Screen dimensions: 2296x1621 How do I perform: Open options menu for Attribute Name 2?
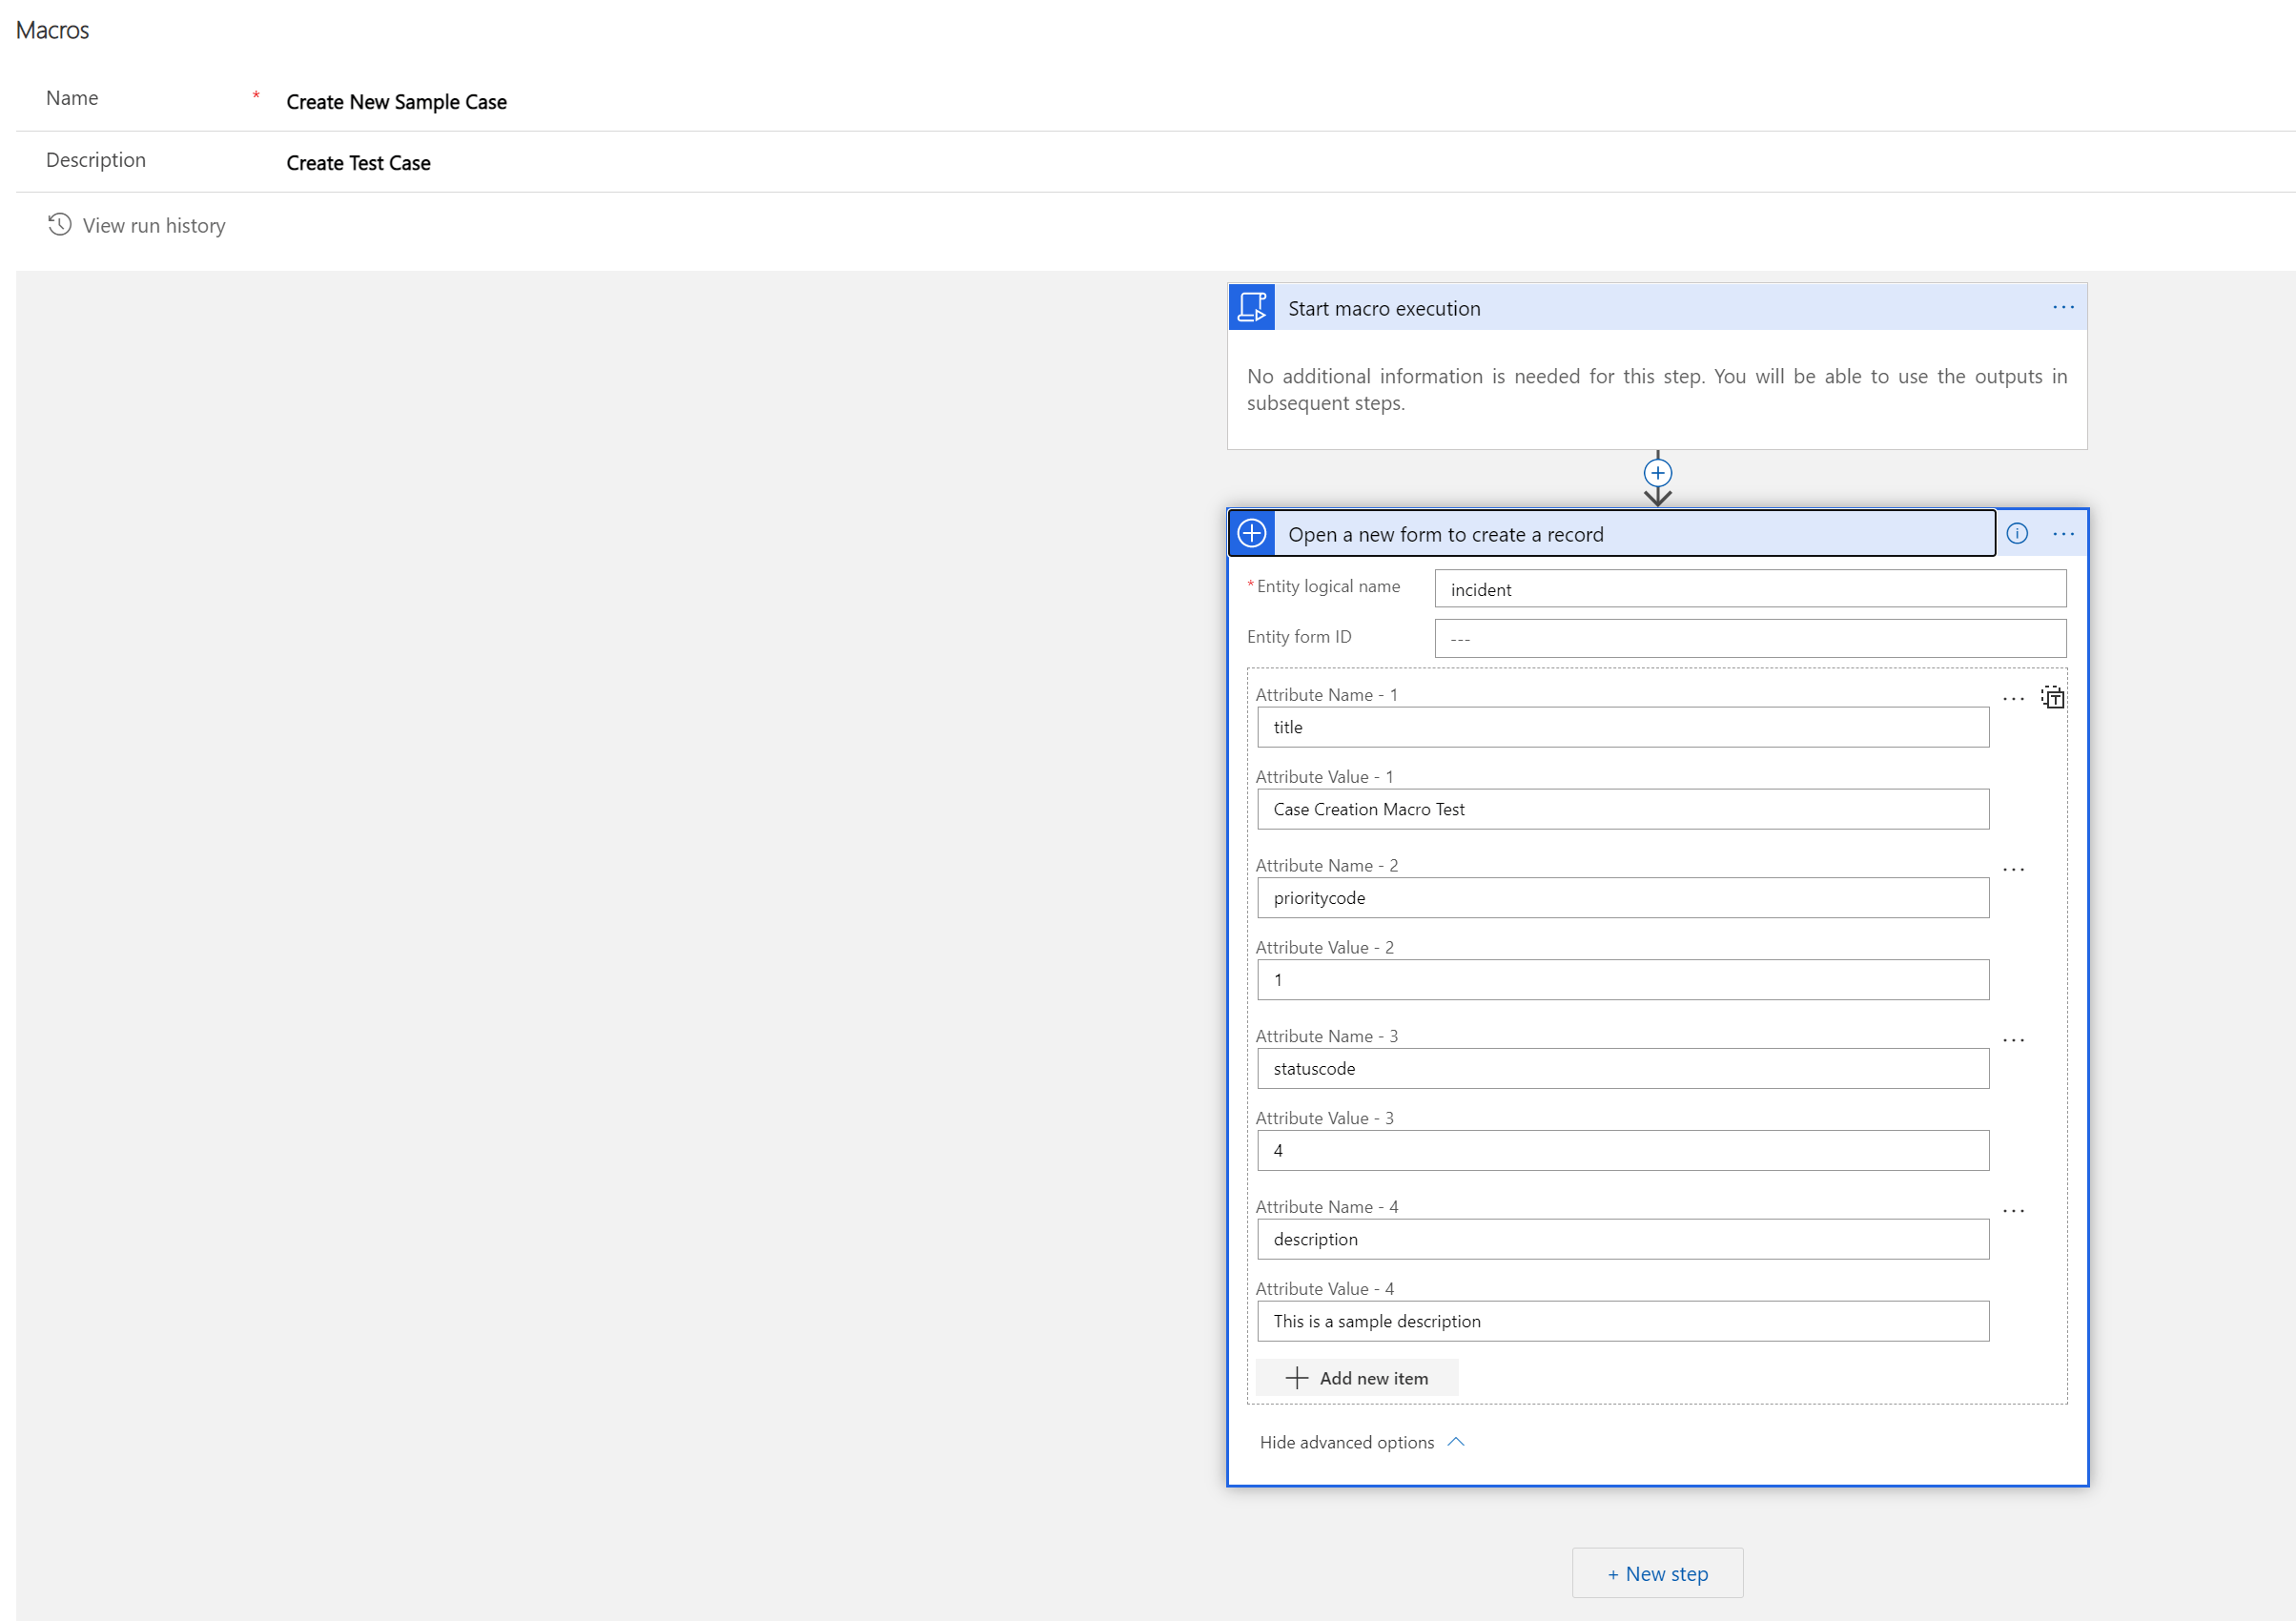click(x=2013, y=869)
